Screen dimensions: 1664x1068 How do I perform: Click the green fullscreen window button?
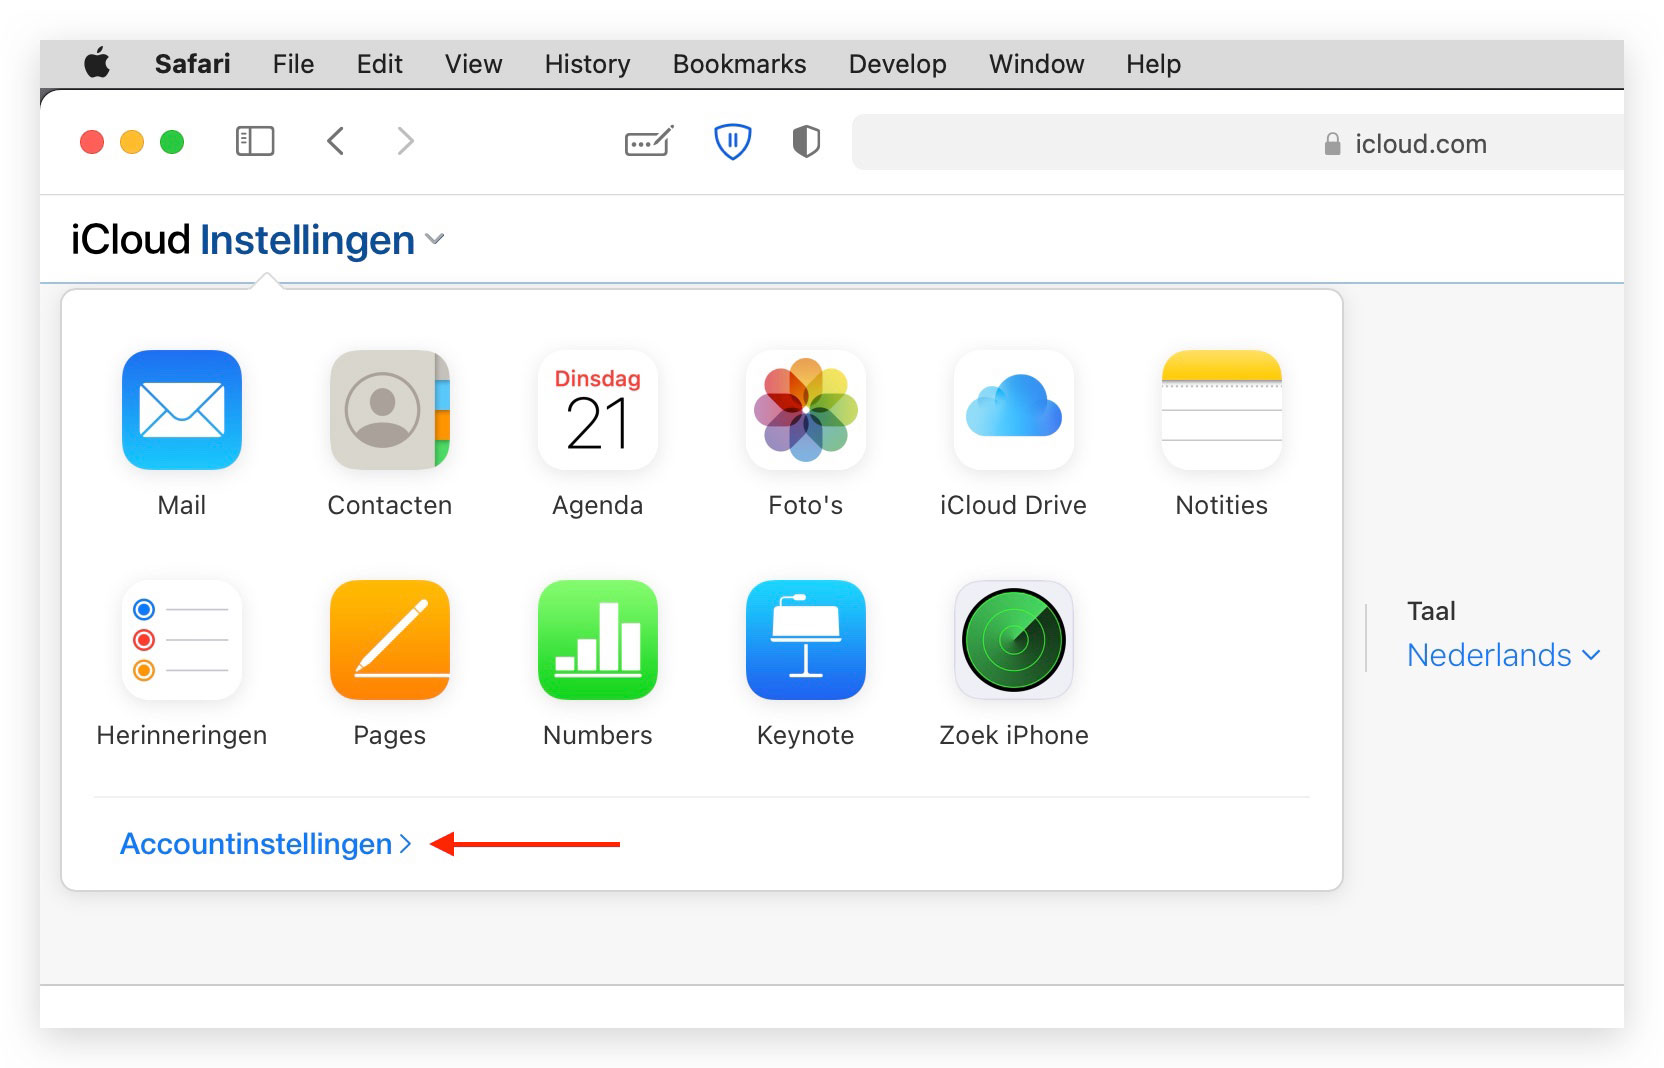172,142
